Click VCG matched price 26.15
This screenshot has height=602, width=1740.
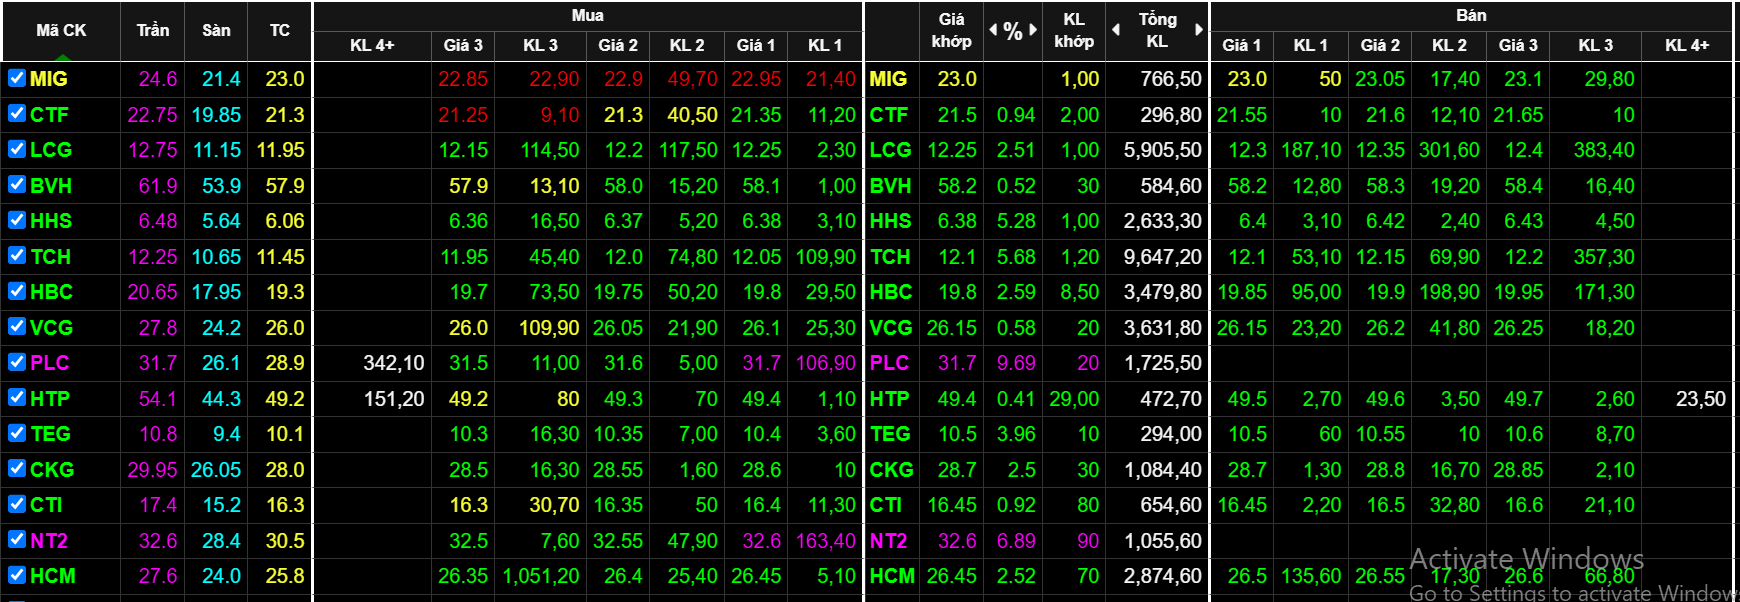(952, 328)
